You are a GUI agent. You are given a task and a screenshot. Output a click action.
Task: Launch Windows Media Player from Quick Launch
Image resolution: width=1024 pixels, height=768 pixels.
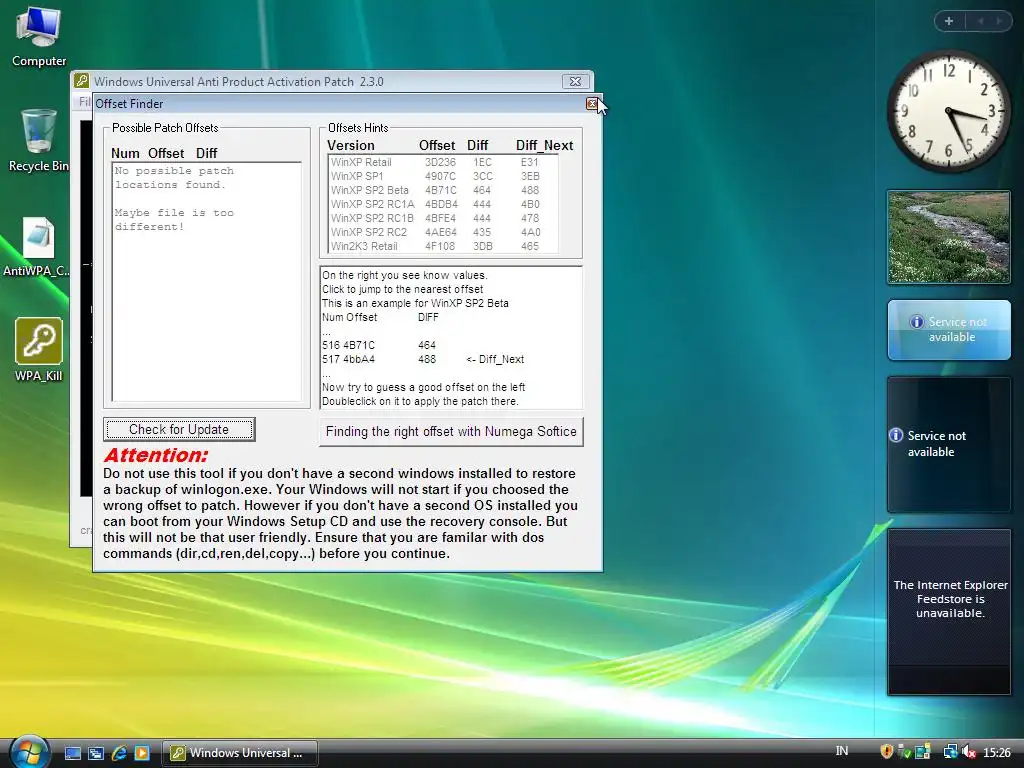142,753
